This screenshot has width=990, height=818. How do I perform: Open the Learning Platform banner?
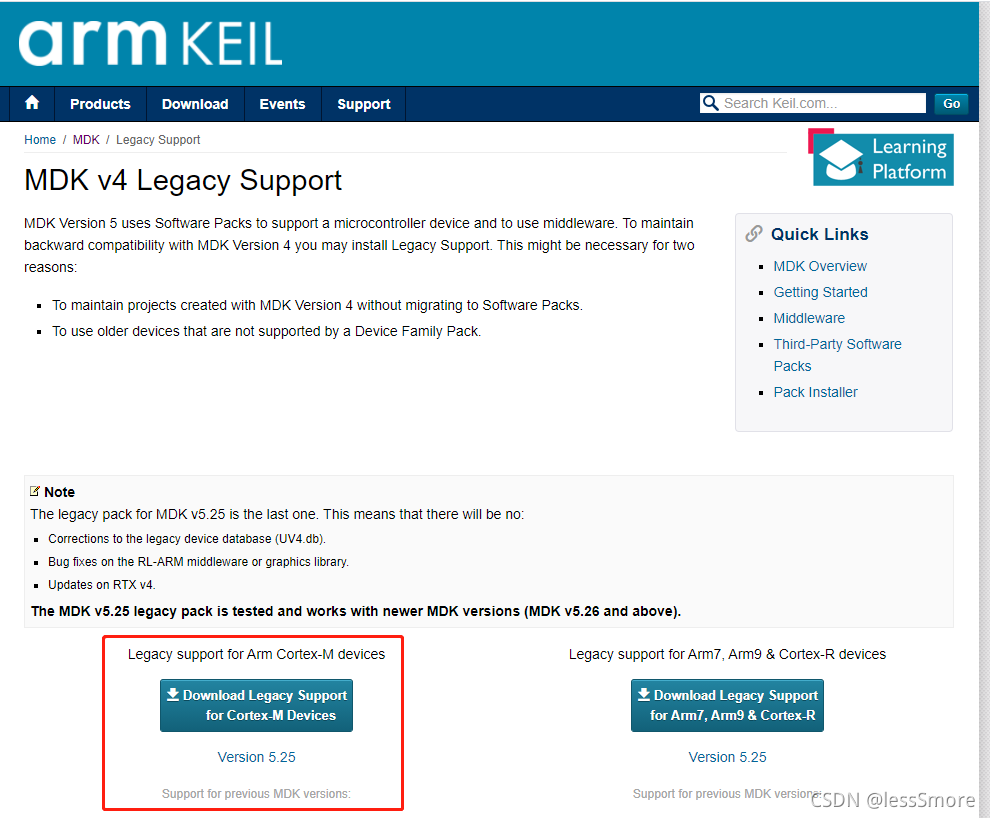coord(881,157)
